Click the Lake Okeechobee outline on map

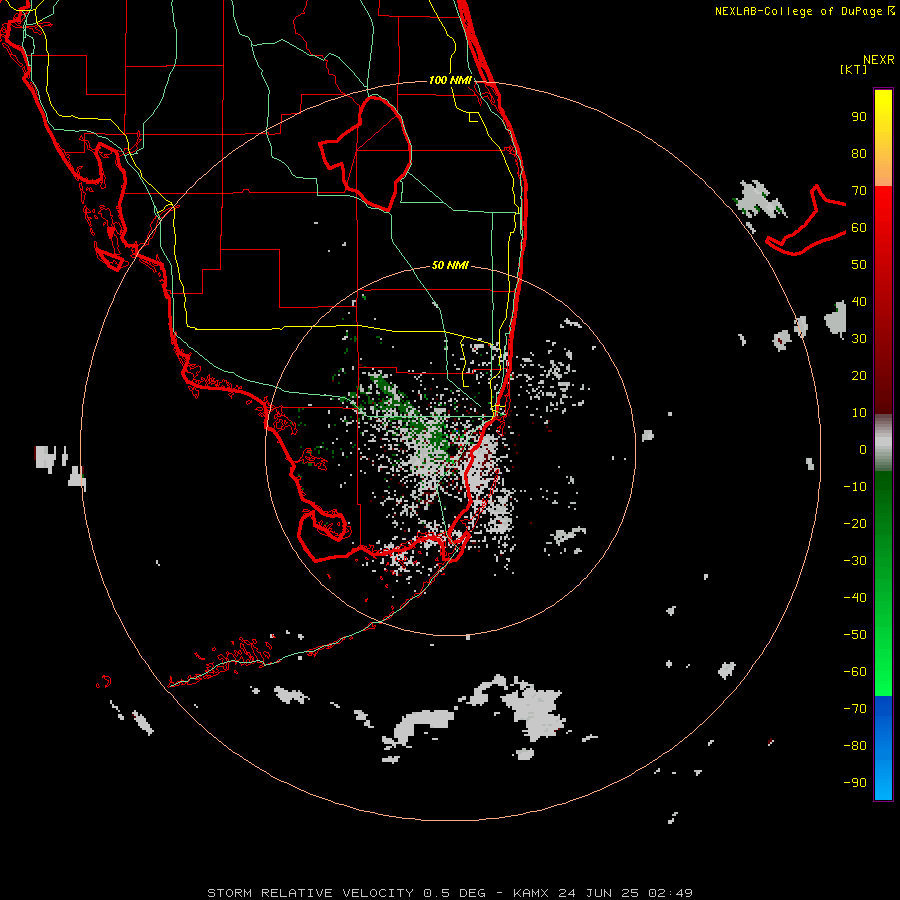point(366,154)
